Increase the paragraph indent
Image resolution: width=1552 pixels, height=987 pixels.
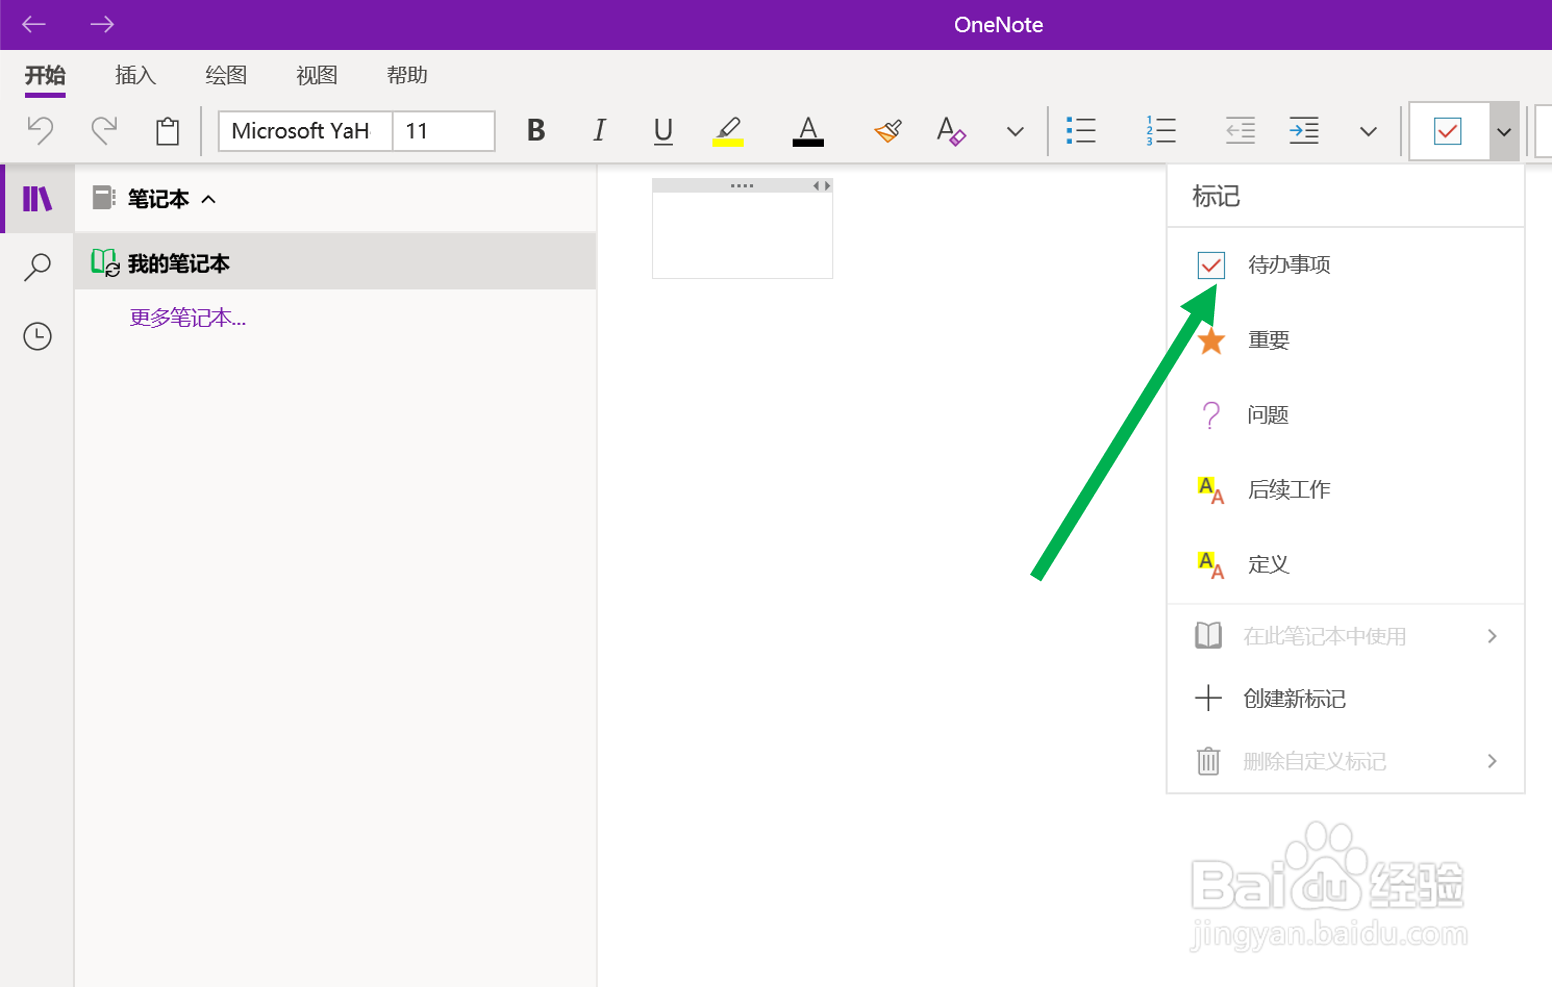tap(1304, 130)
